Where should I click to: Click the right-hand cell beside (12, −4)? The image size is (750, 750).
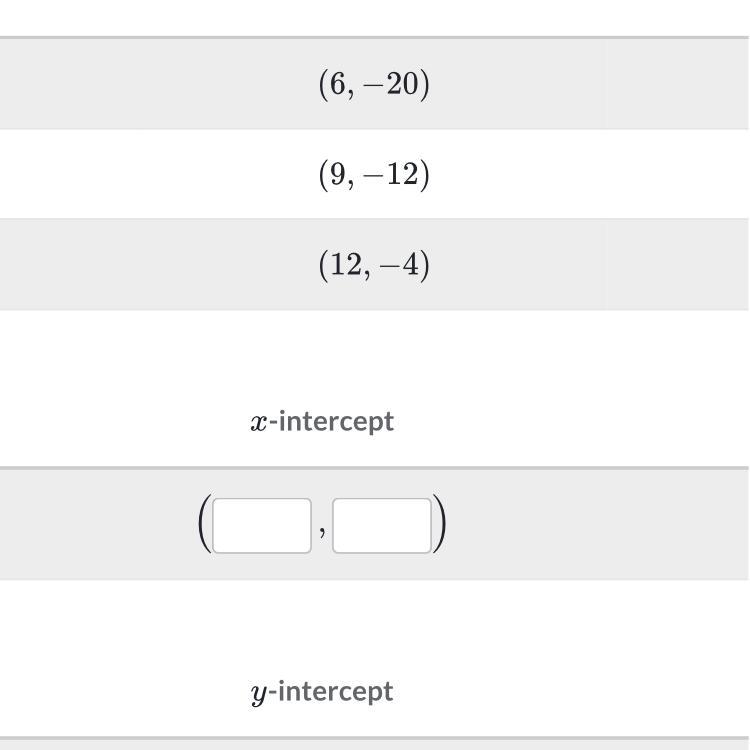tap(676, 265)
